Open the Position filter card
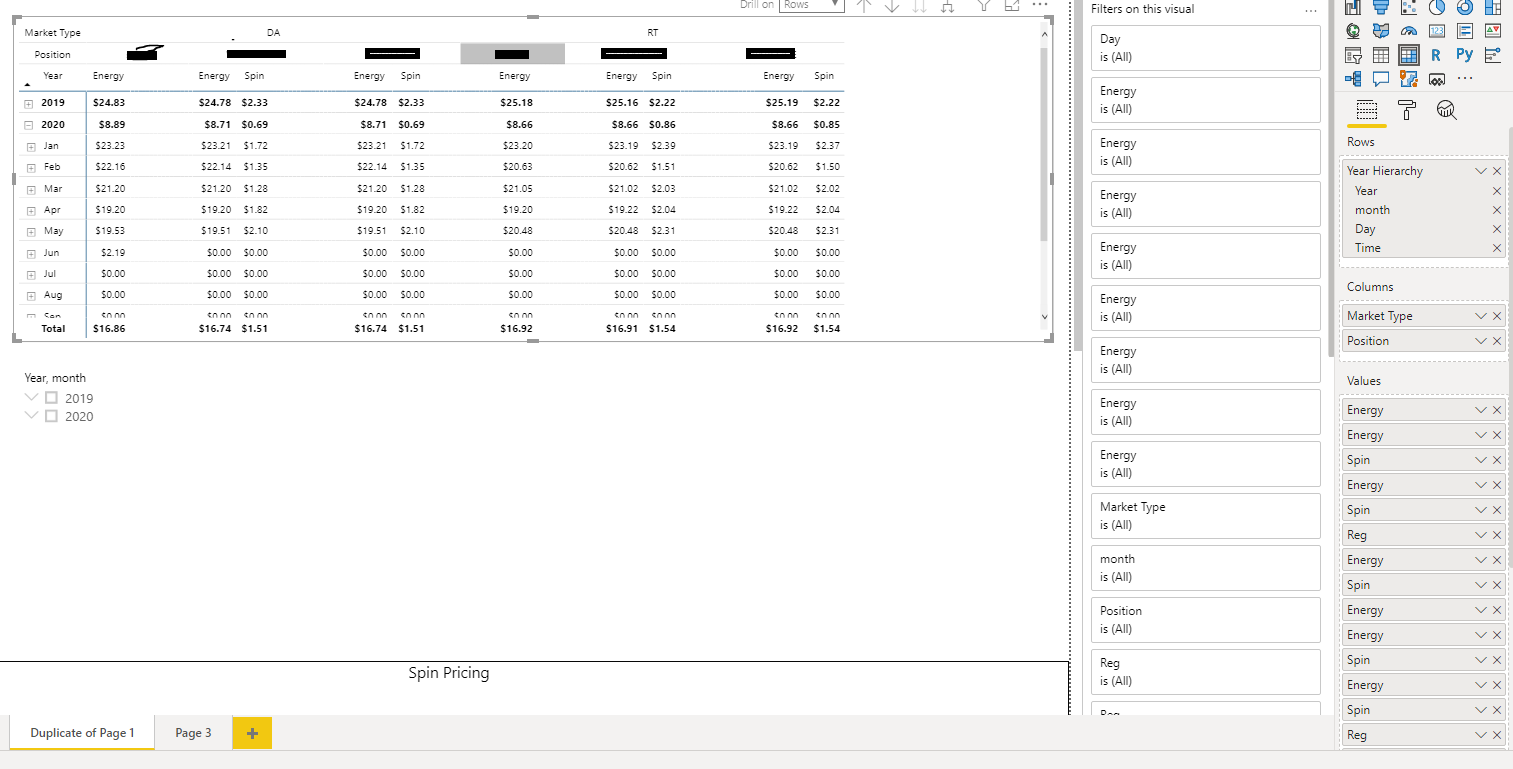This screenshot has height=769, width=1513. click(x=1206, y=620)
